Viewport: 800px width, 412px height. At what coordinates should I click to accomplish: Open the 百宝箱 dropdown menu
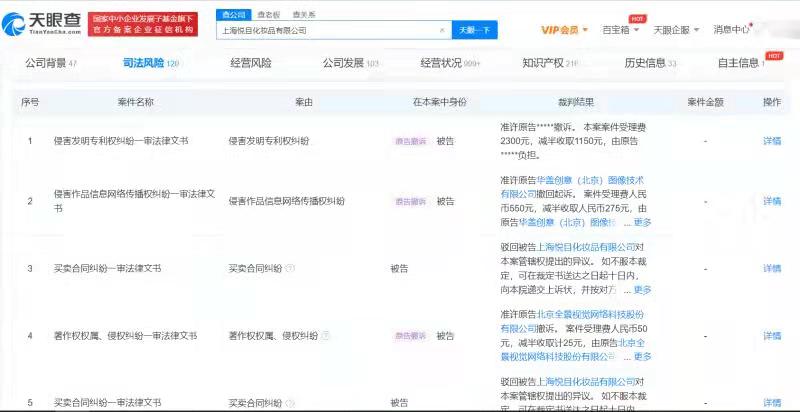(x=620, y=30)
